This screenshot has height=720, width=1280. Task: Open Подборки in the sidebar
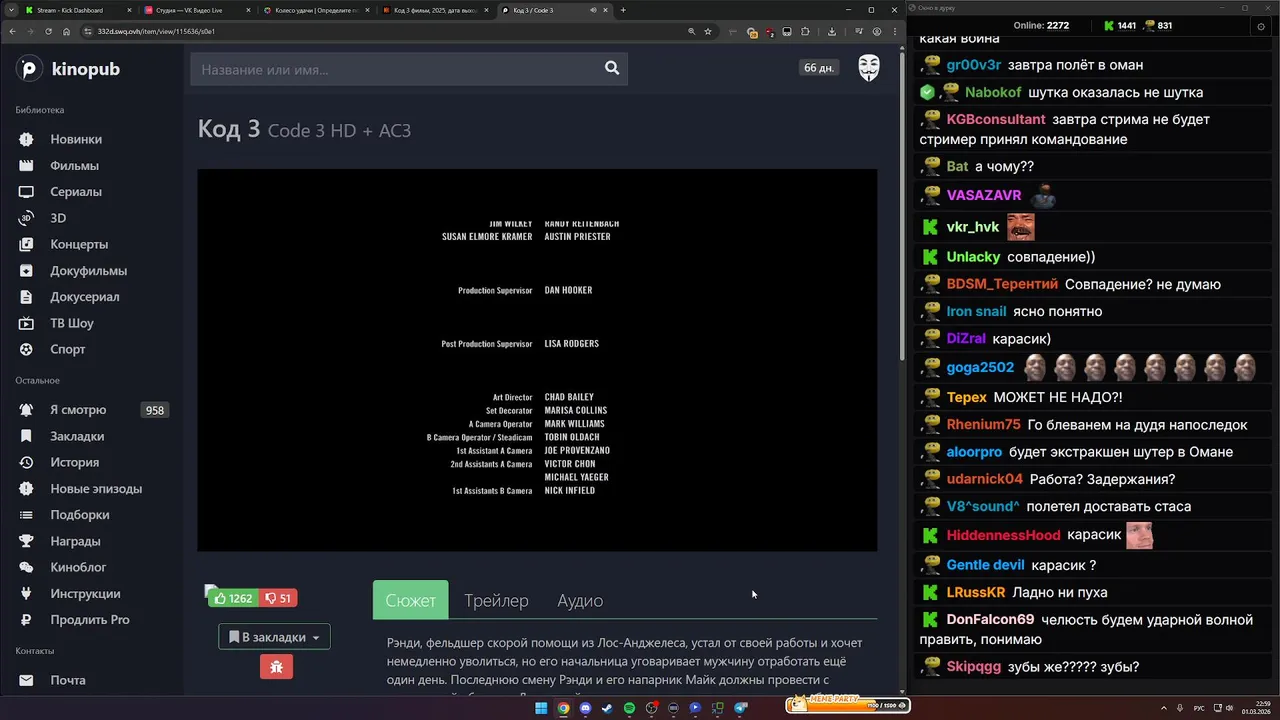[80, 515]
